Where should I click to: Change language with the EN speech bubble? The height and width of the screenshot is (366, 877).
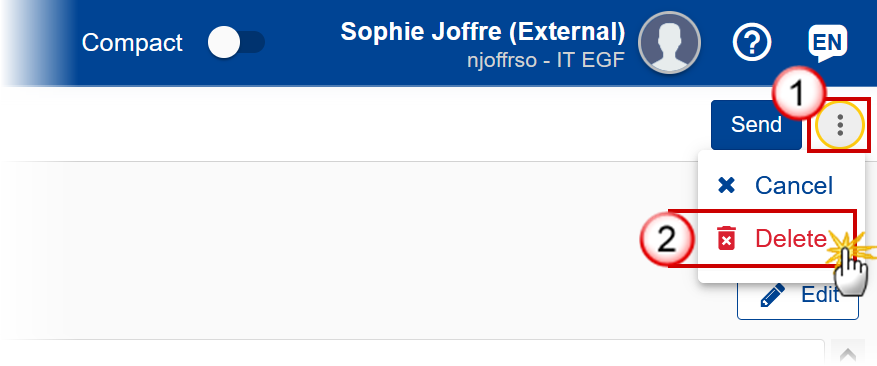click(x=827, y=43)
